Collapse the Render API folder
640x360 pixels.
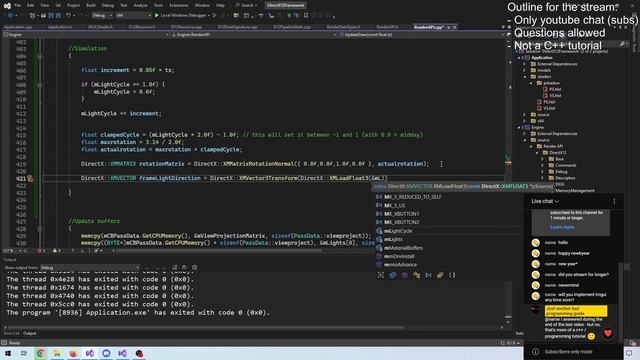pos(532,146)
